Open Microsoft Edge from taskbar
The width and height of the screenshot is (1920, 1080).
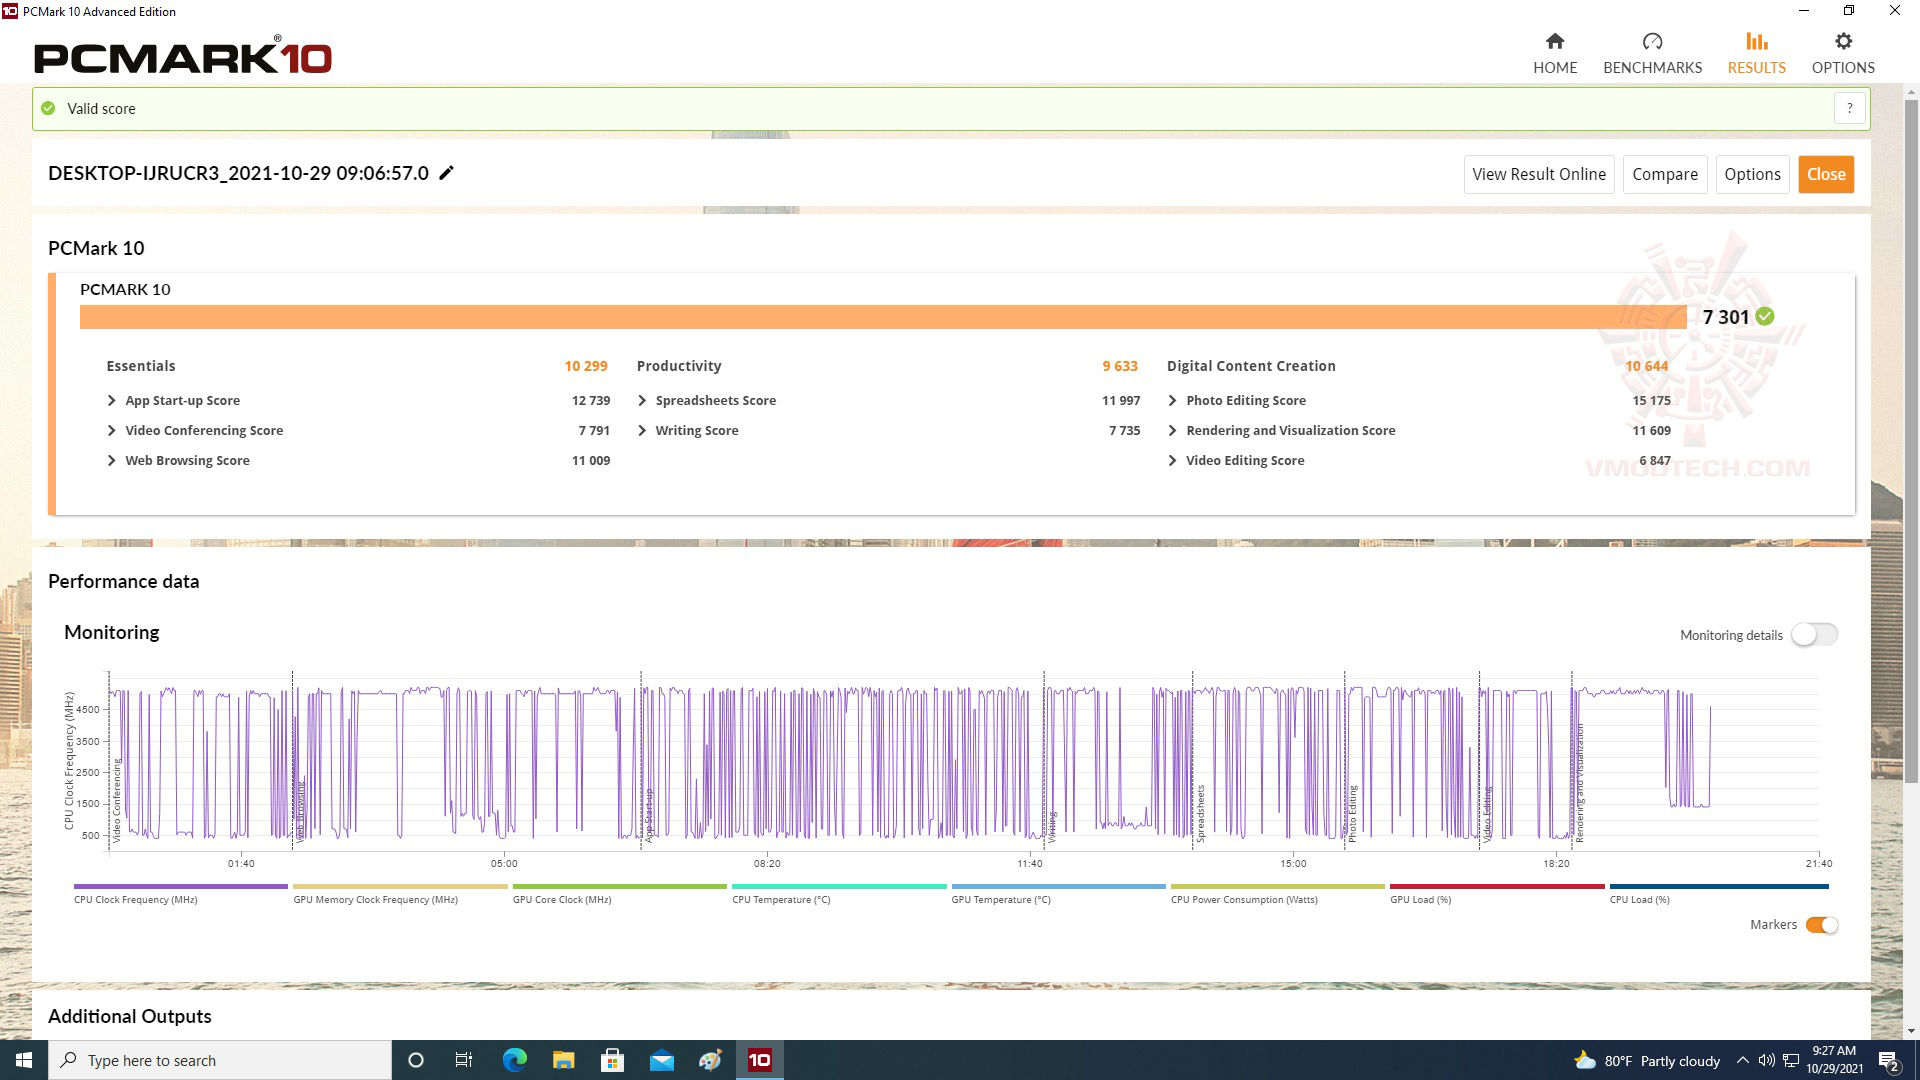click(514, 1060)
